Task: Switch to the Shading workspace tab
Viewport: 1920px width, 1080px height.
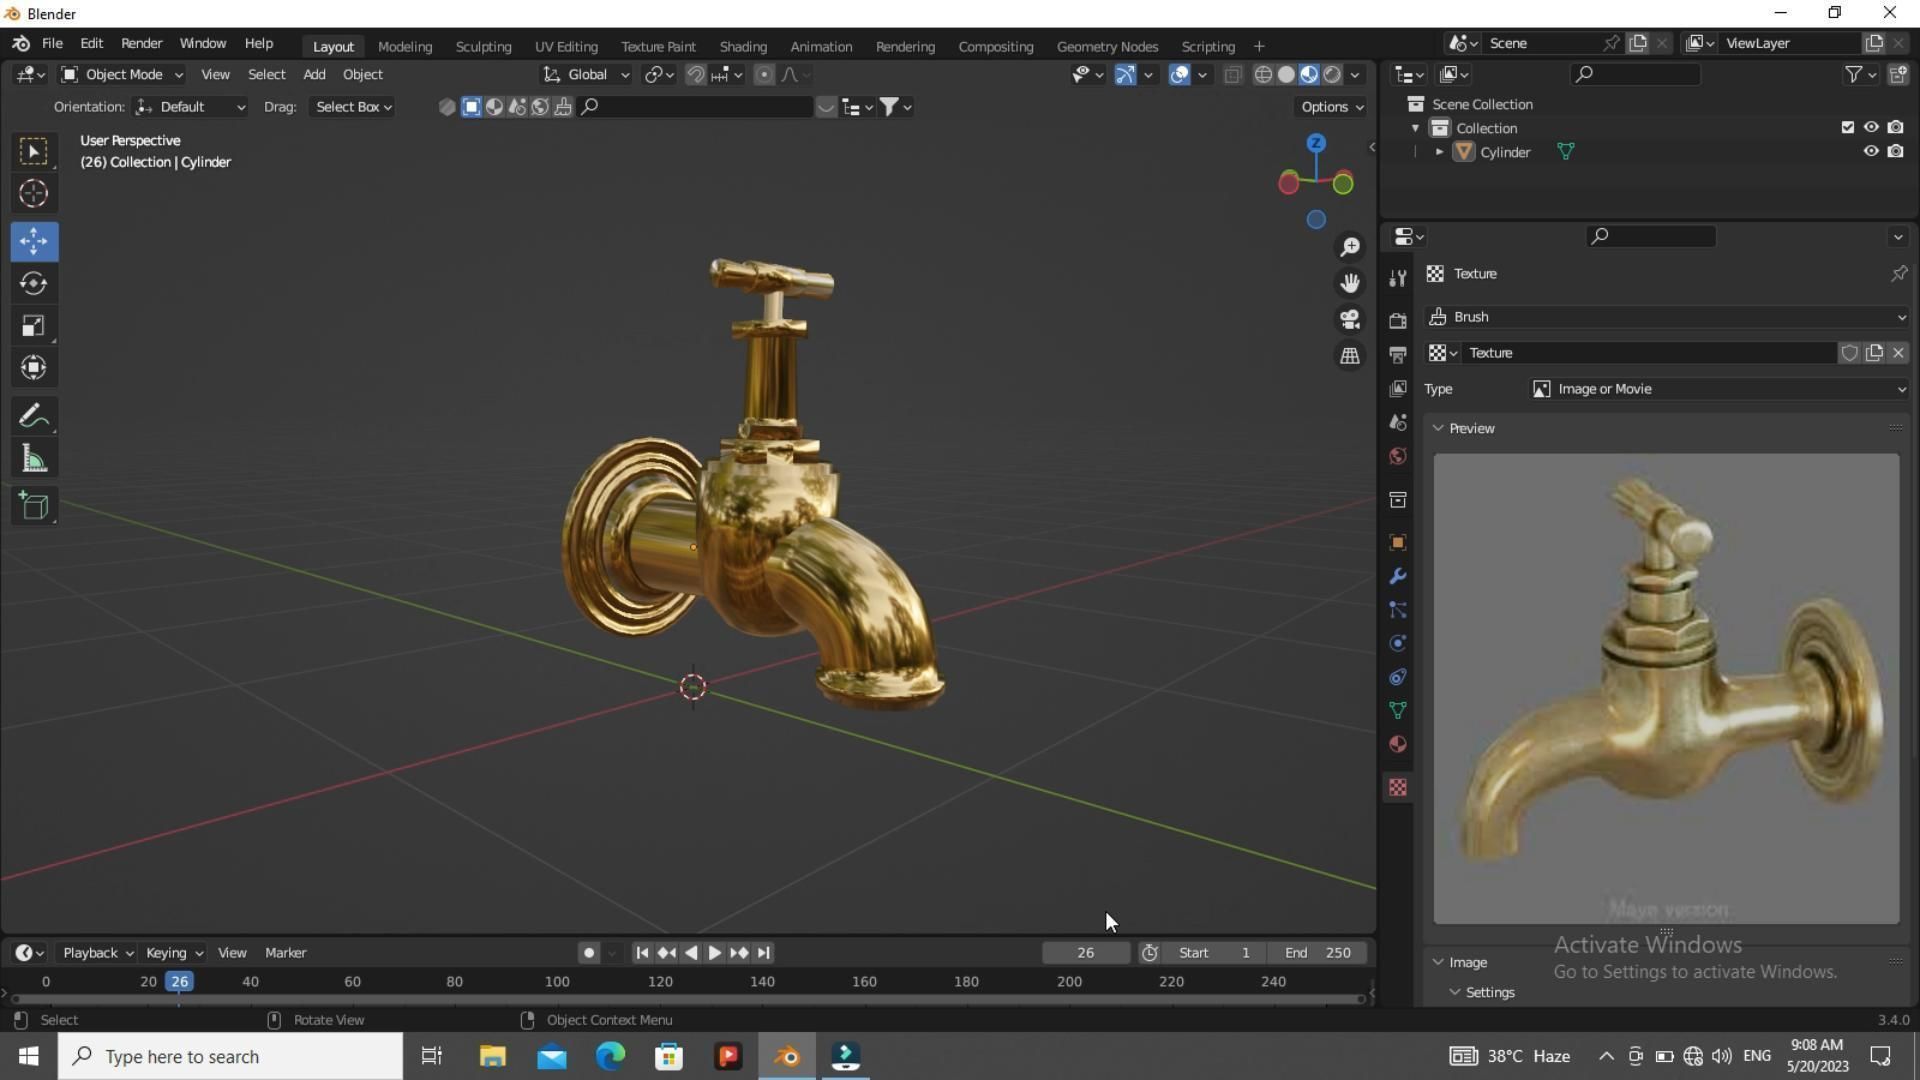Action: [x=743, y=47]
